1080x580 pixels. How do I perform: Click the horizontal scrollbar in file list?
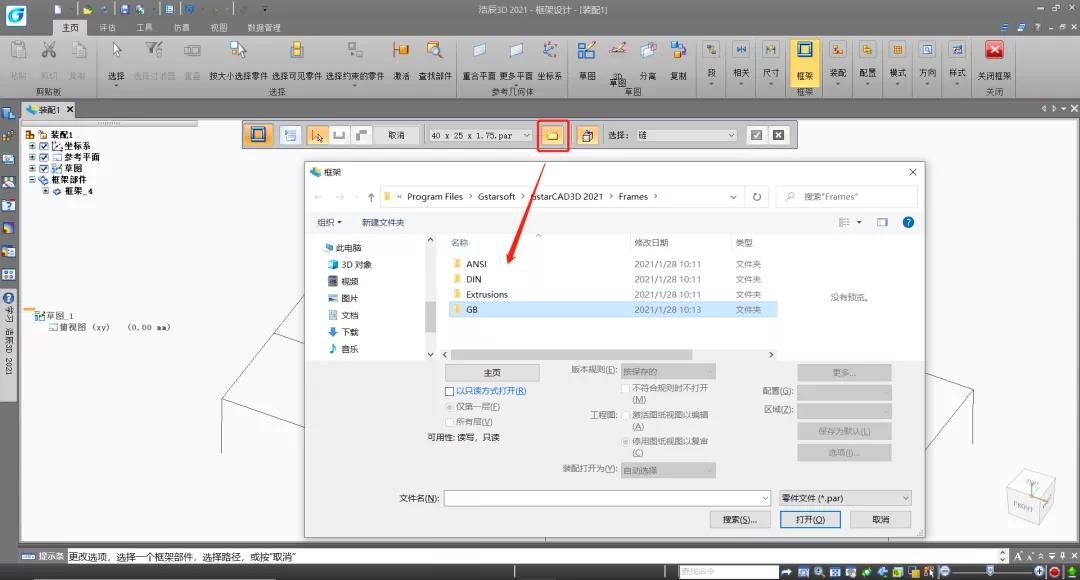tap(571, 355)
